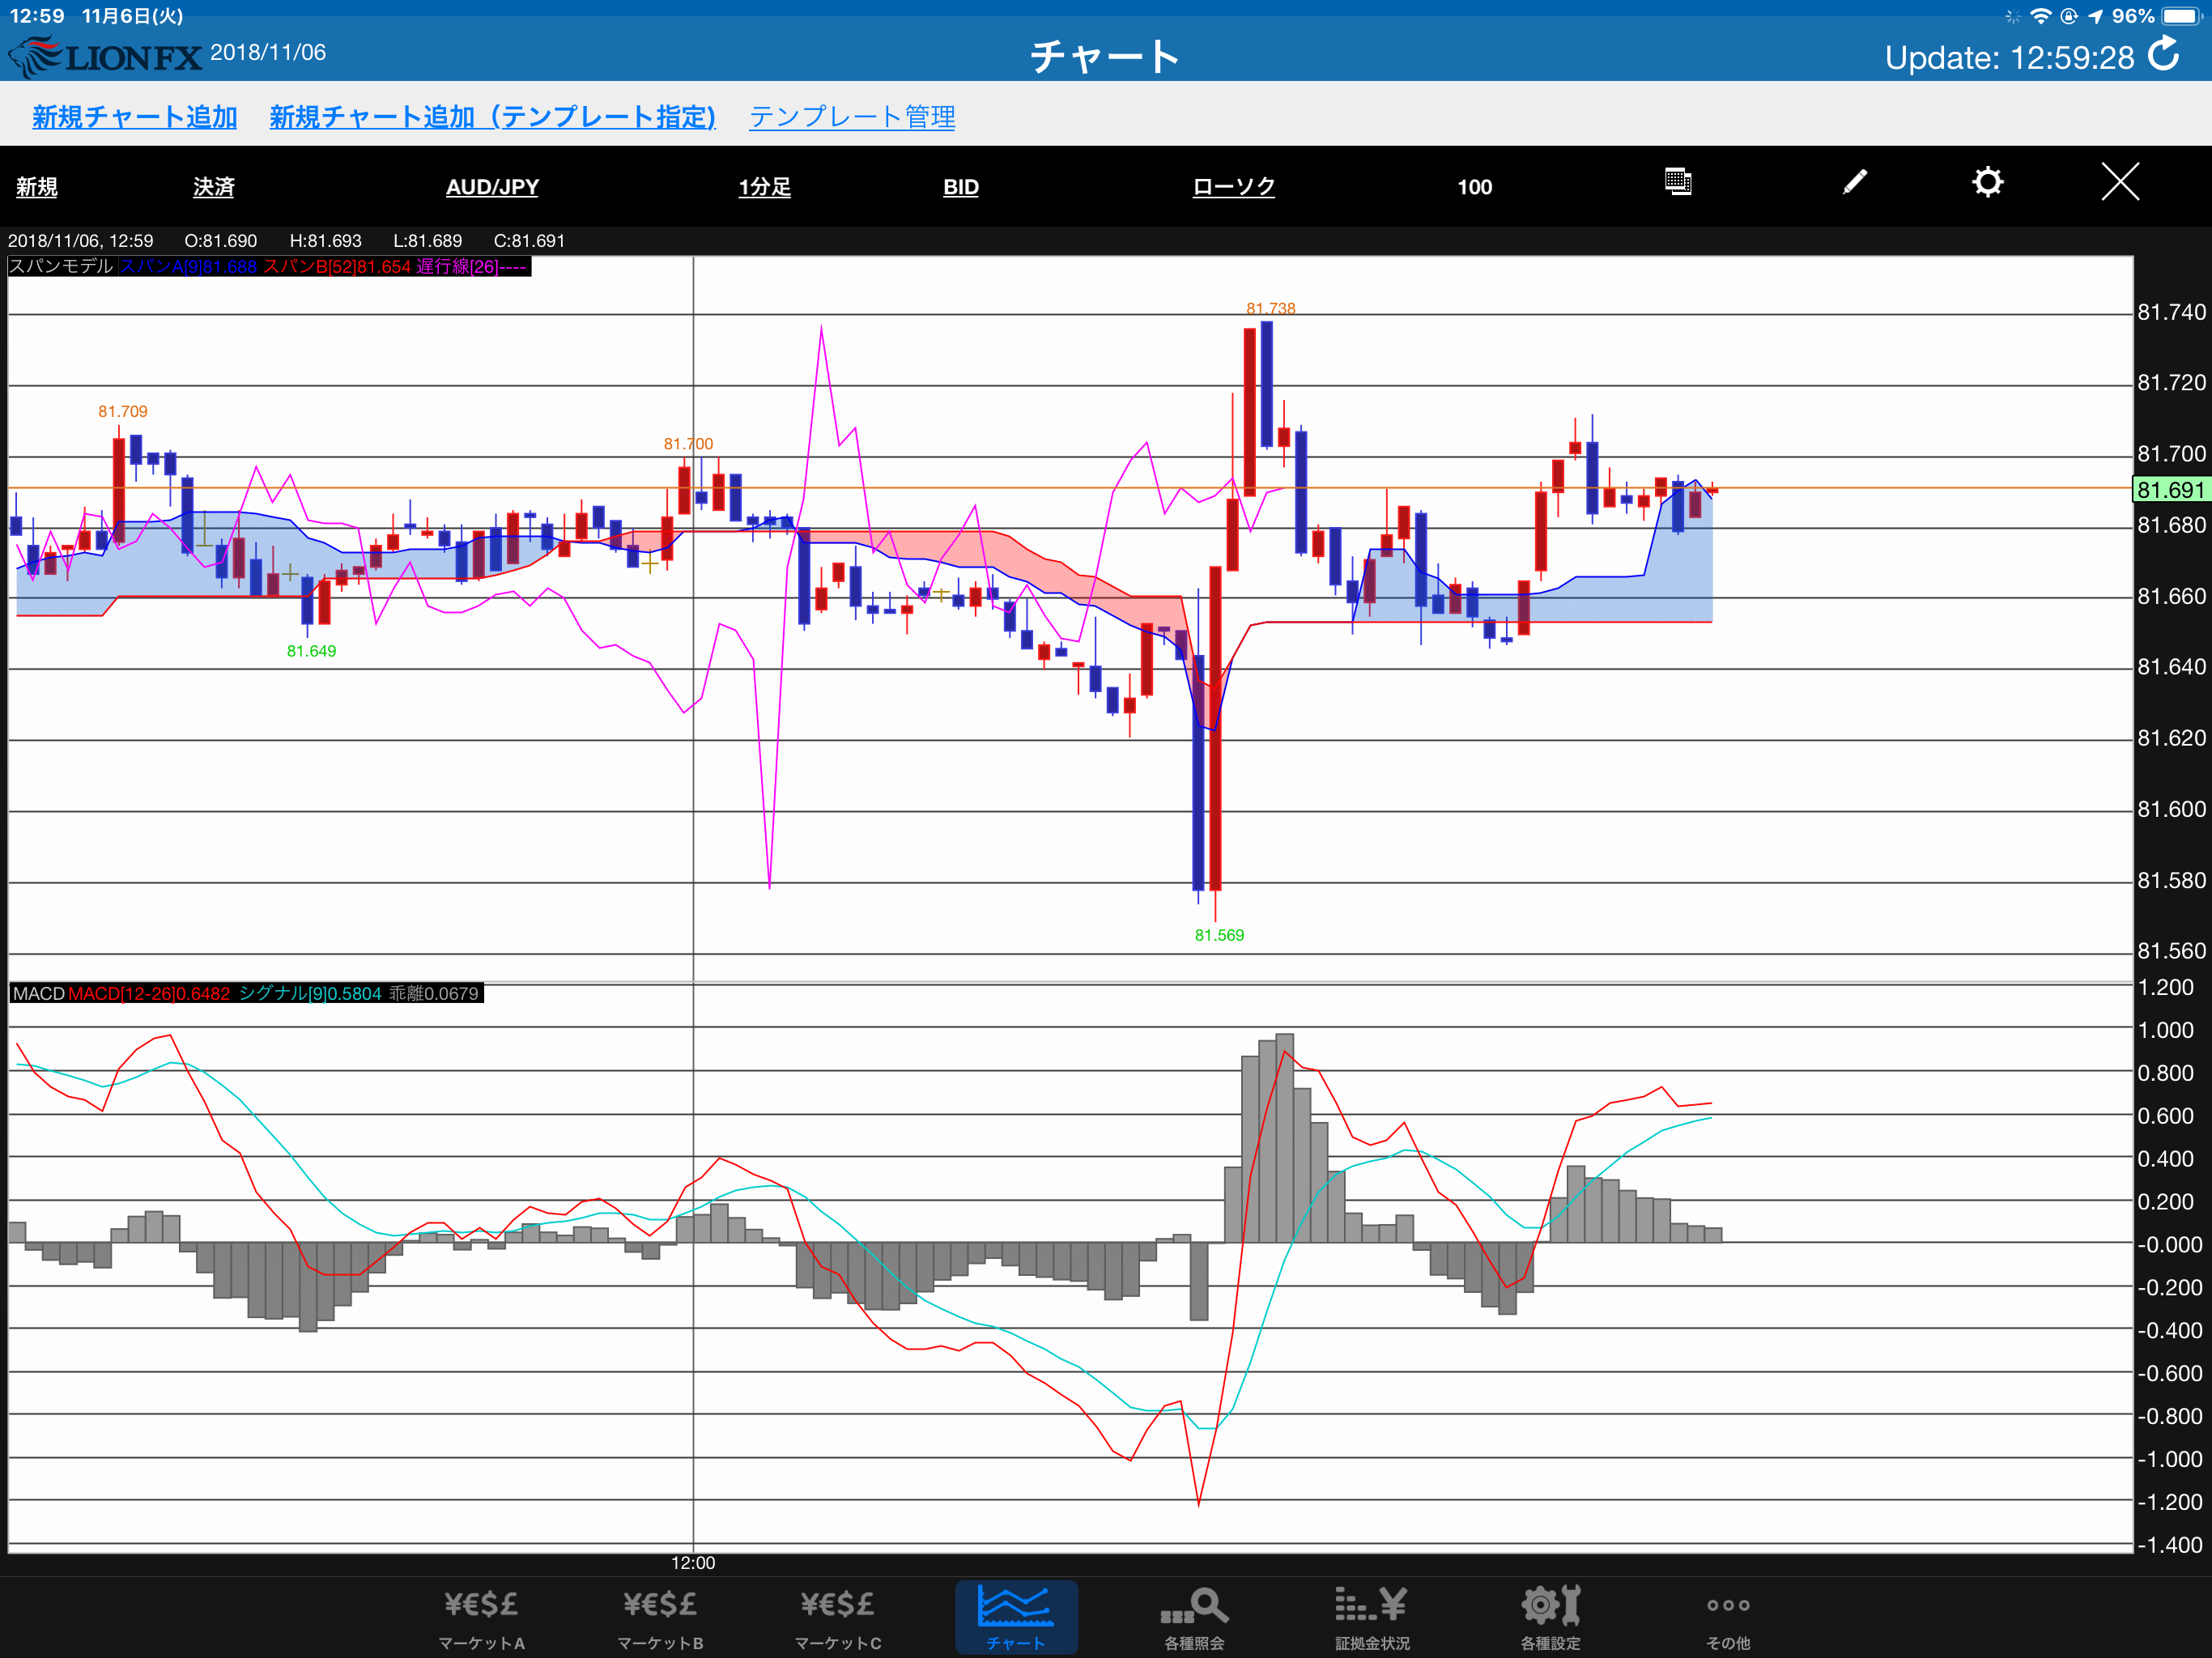The width and height of the screenshot is (2212, 1658).
Task: Tap 遅行線[26] legend text
Action: click(x=471, y=266)
